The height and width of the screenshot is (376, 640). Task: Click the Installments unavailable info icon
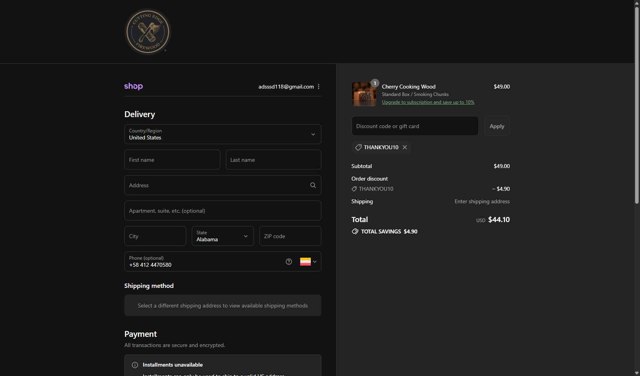coord(135,365)
